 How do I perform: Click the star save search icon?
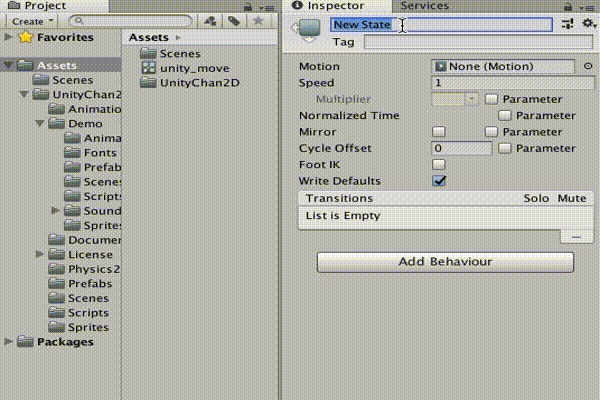pyautogui.click(x=257, y=21)
